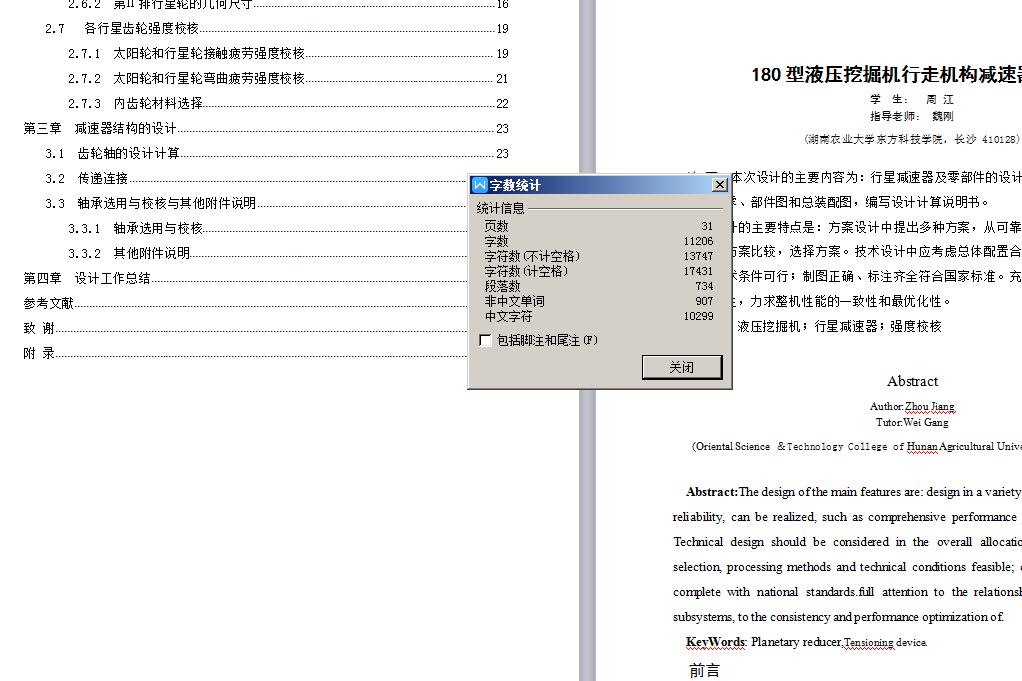The height and width of the screenshot is (681, 1022).
Task: Open TOC entry 3.3.2 其他附件说明
Action: [267, 254]
